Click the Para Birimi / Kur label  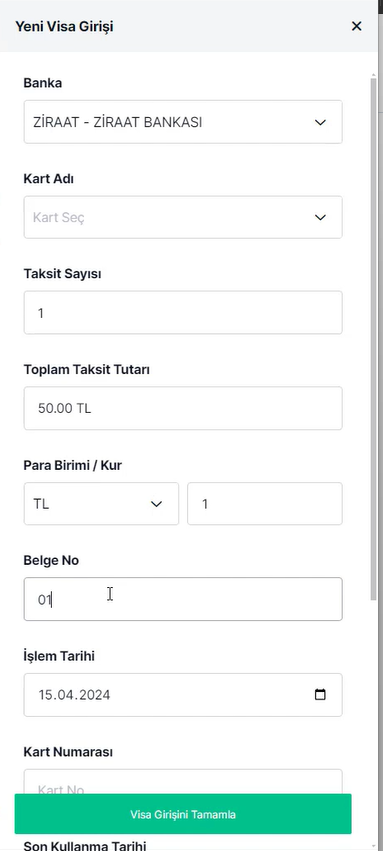tap(73, 465)
